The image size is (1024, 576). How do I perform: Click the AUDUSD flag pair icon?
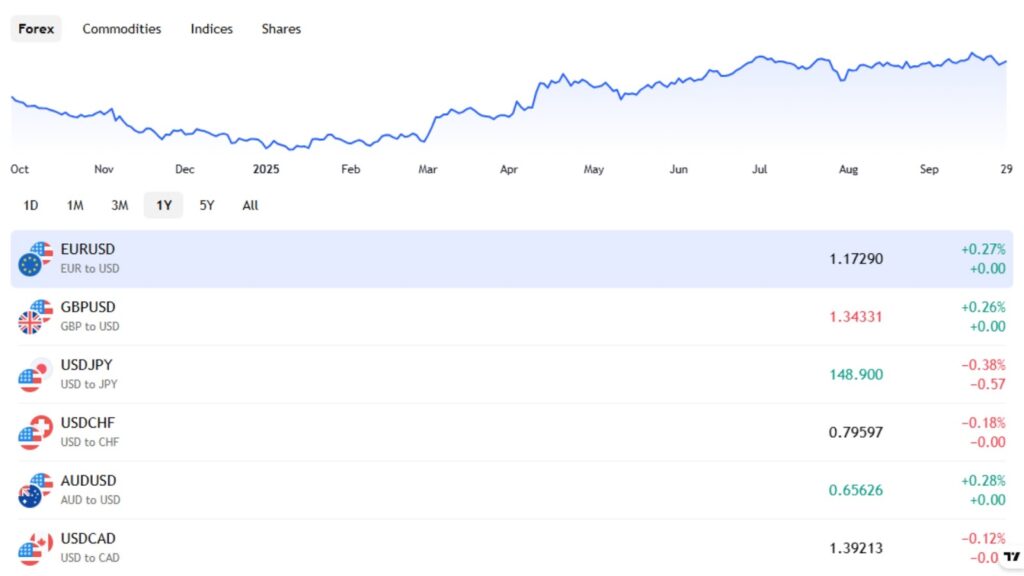click(34, 490)
